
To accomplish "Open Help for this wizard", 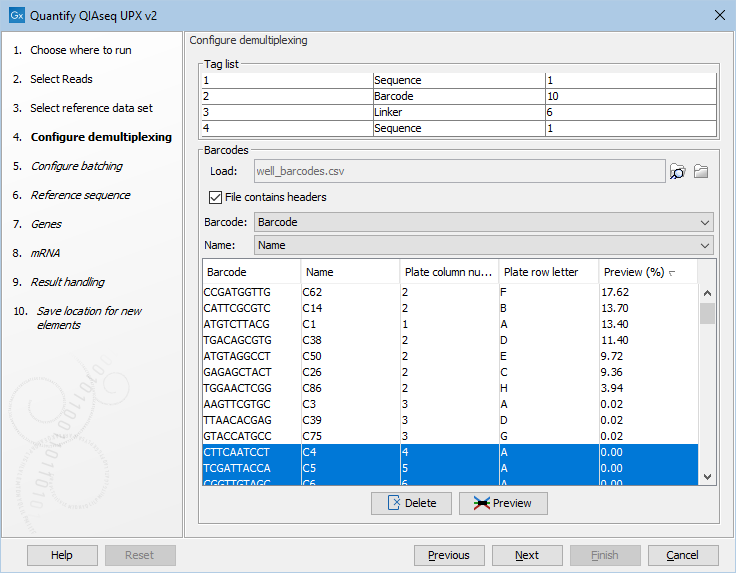I will coord(62,555).
